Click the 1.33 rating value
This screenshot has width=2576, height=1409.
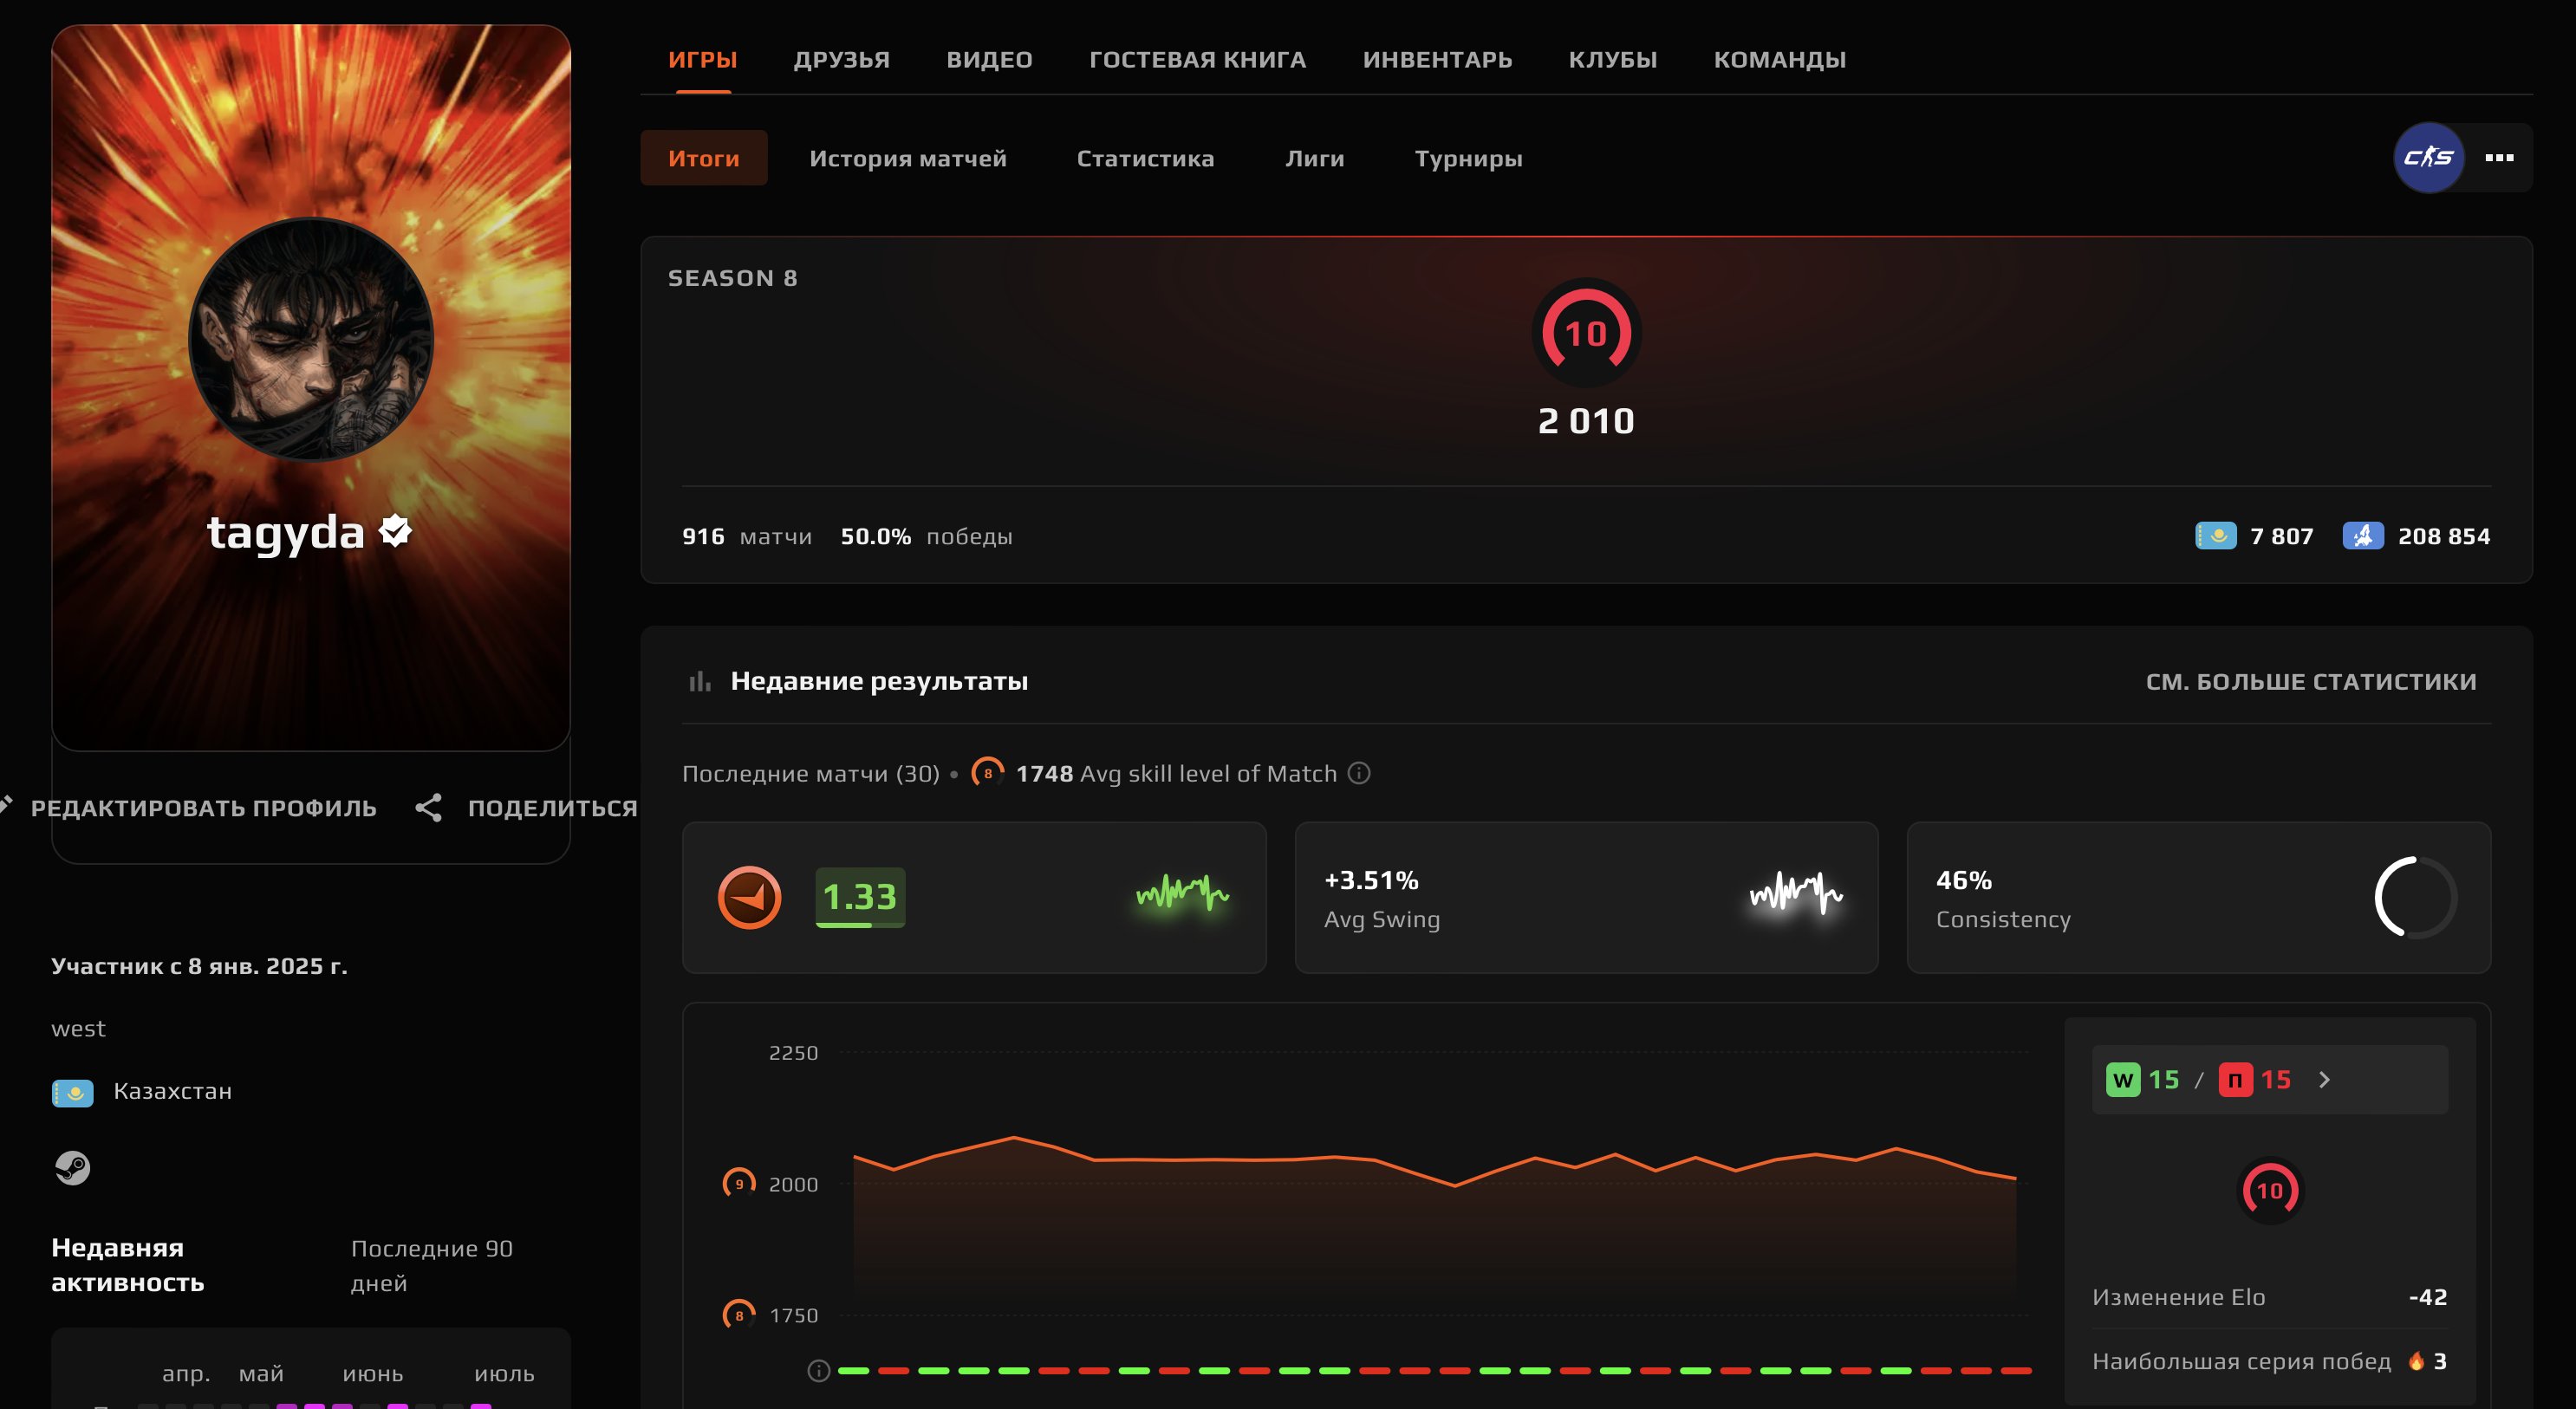coord(860,897)
